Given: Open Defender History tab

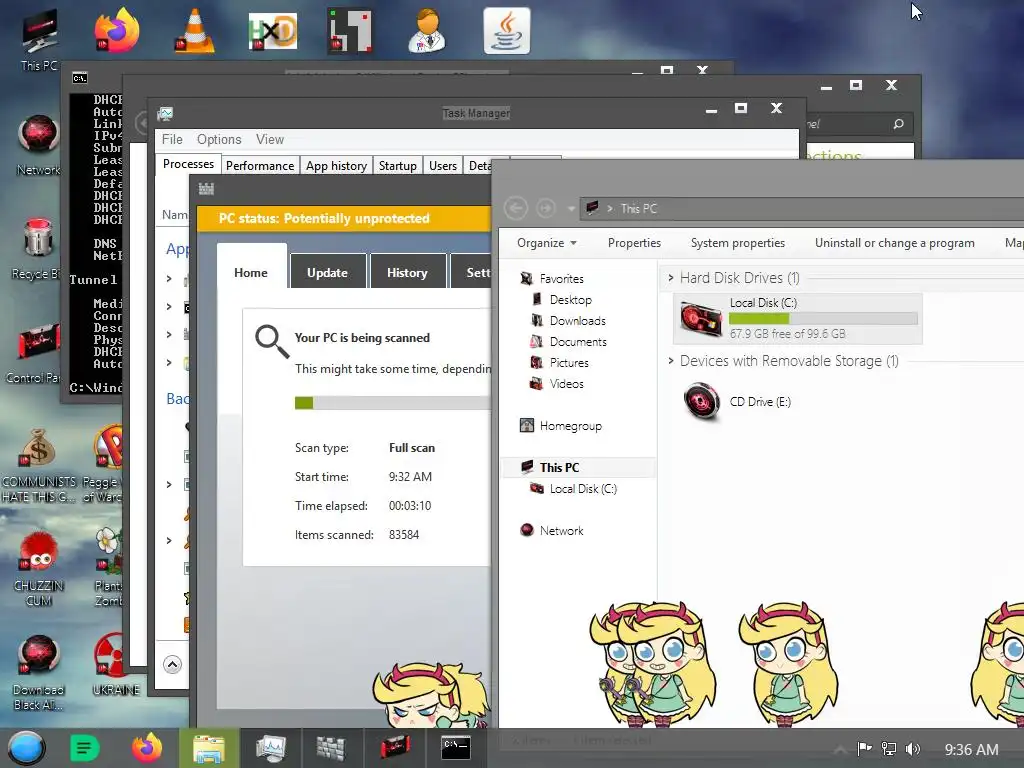Looking at the screenshot, I should [x=407, y=272].
